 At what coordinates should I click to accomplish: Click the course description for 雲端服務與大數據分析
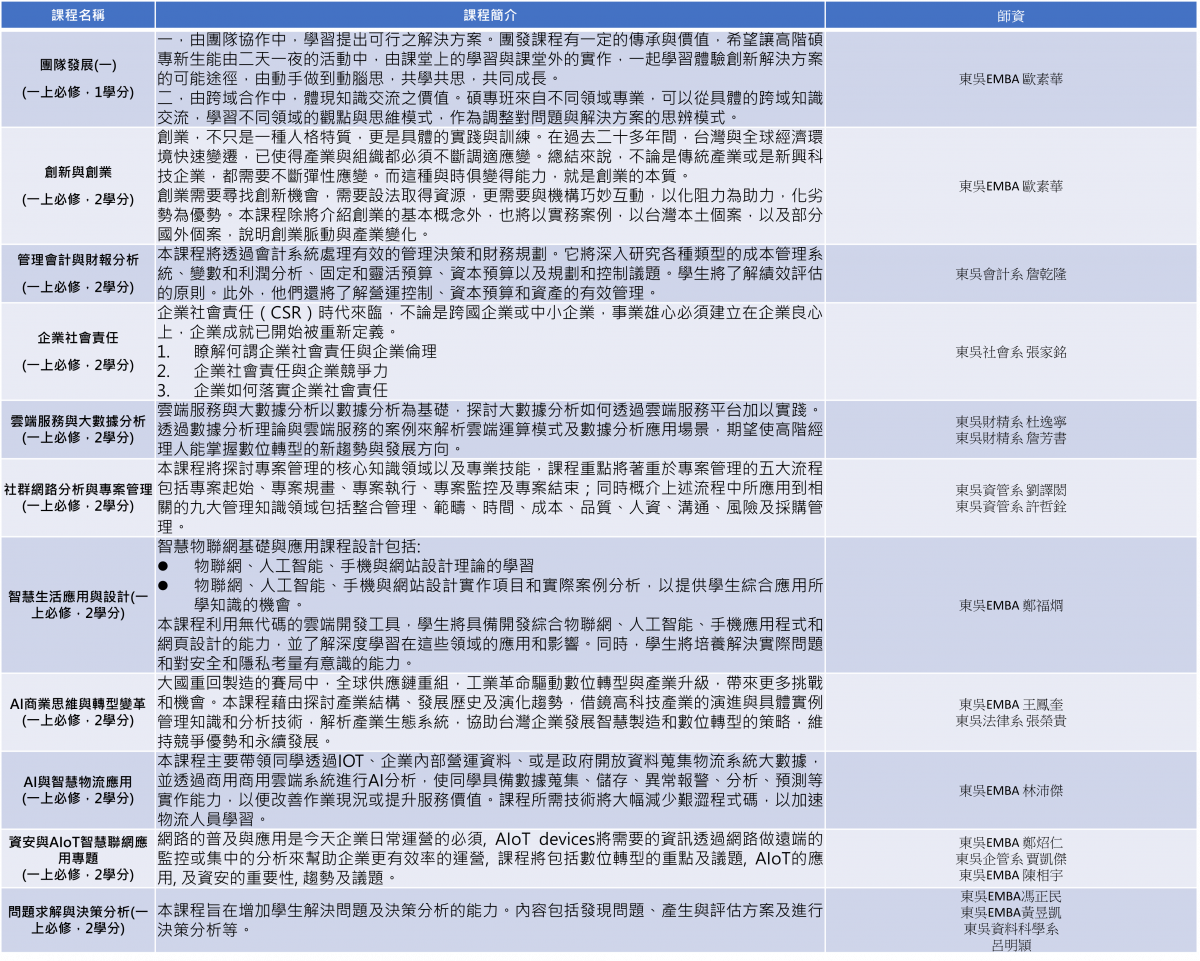point(490,429)
